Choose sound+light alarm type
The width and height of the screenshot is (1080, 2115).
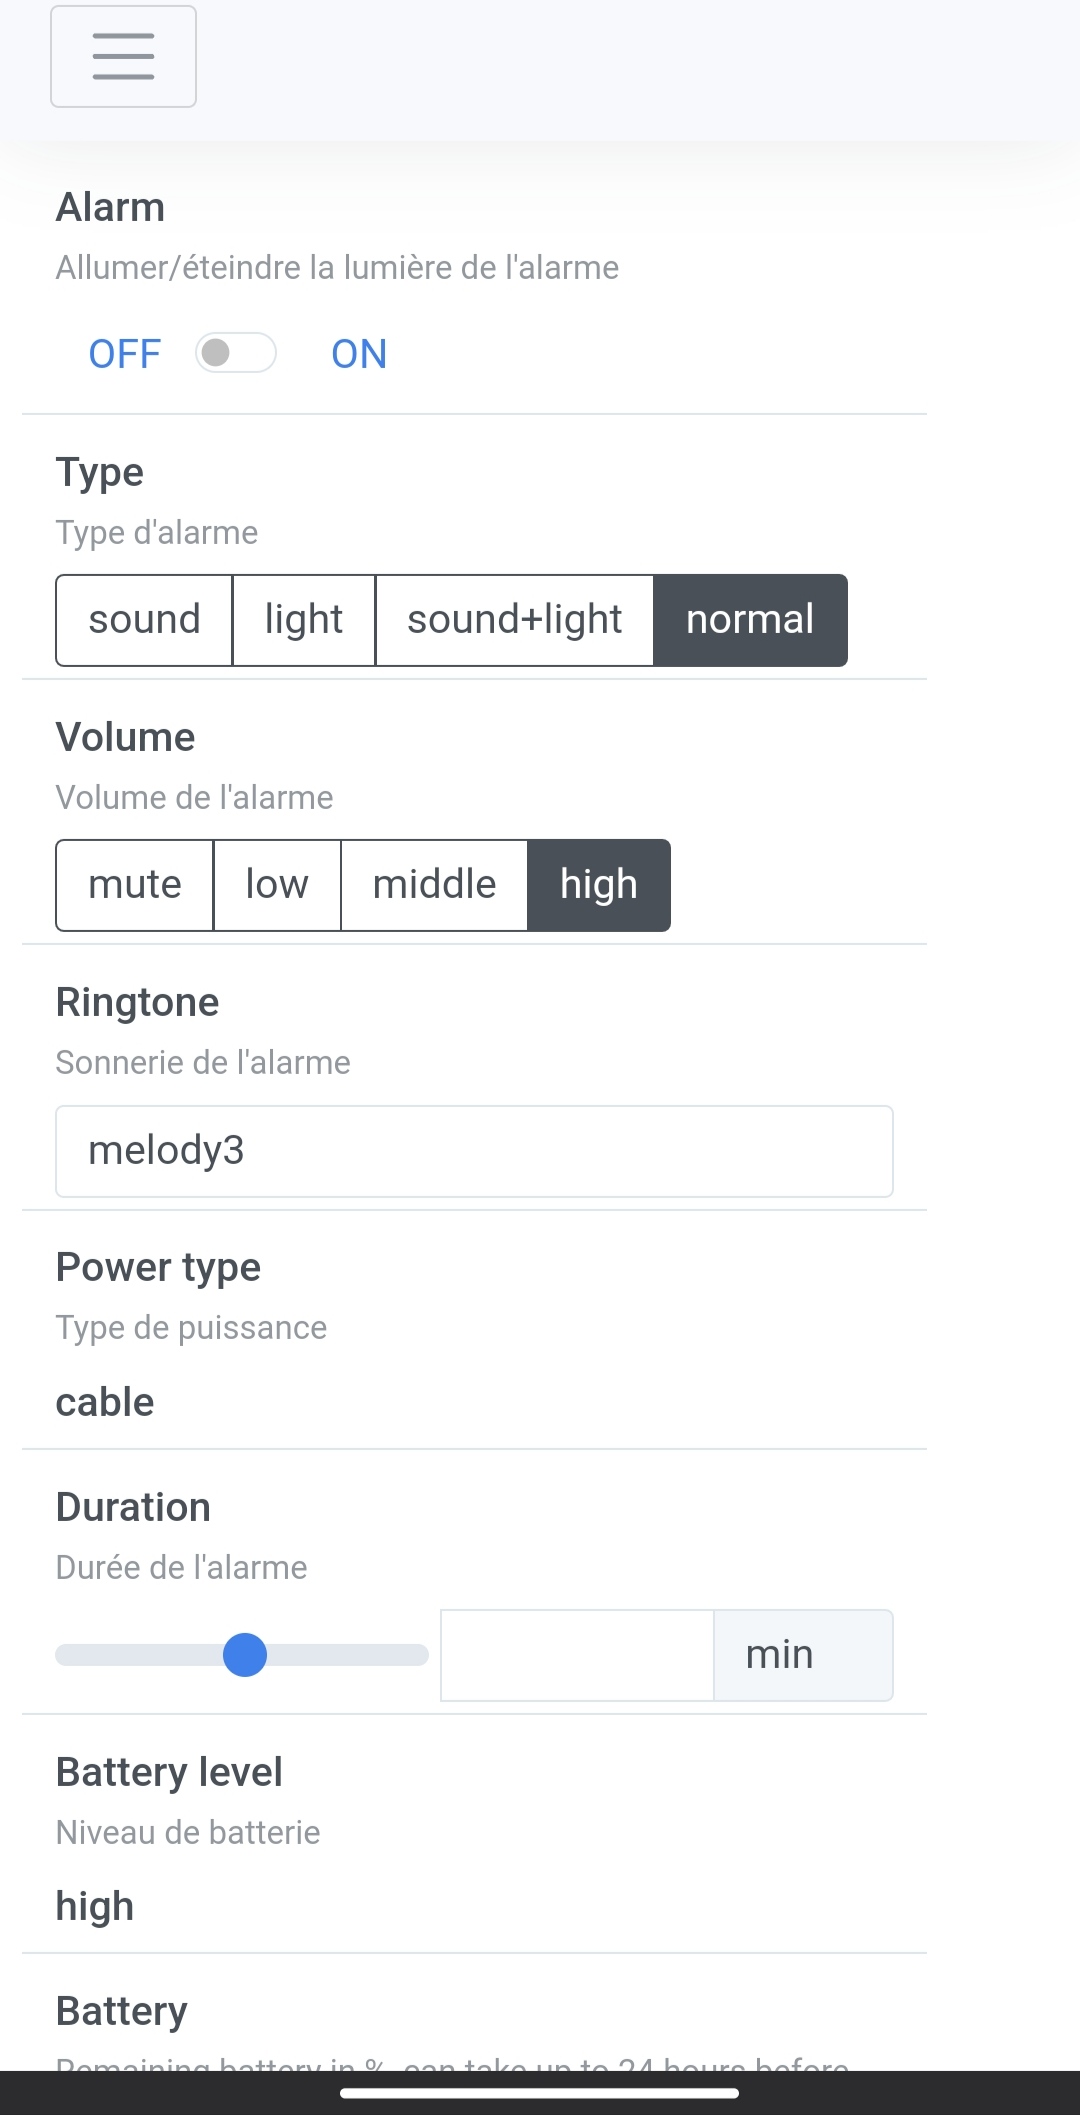(514, 620)
